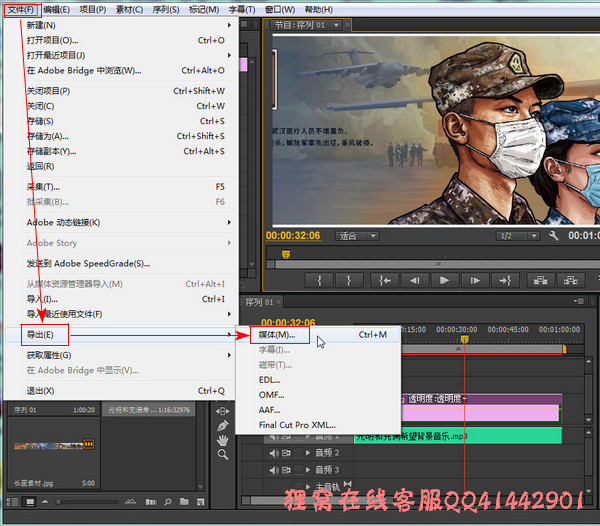Open the 1/2 playback resolution dropdown

pos(518,236)
